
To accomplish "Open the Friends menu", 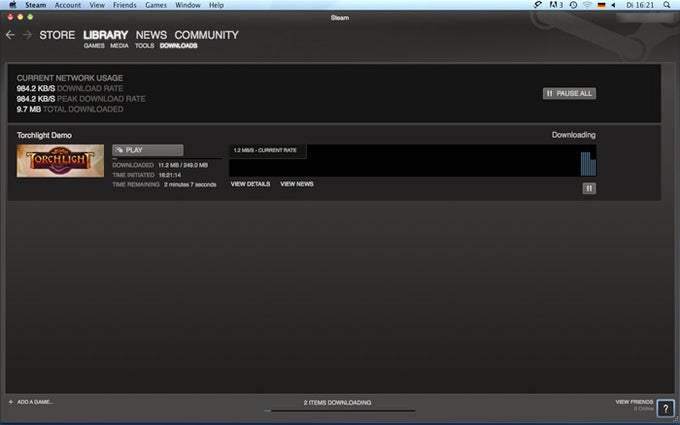I will 124,5.
